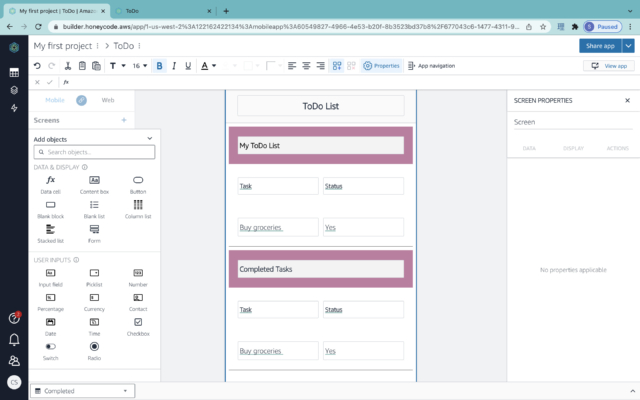Click the Cut scissors icon
The image size is (640, 400).
pyautogui.click(x=68, y=66)
